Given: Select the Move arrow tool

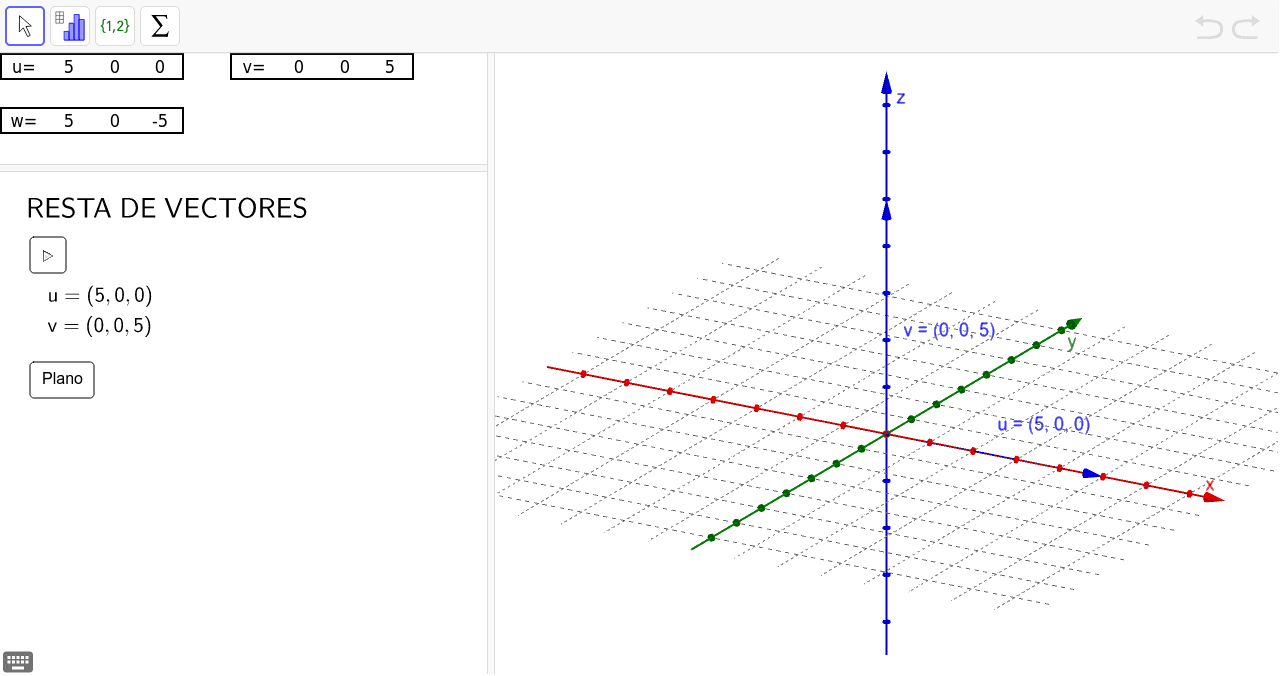Looking at the screenshot, I should click(24, 25).
